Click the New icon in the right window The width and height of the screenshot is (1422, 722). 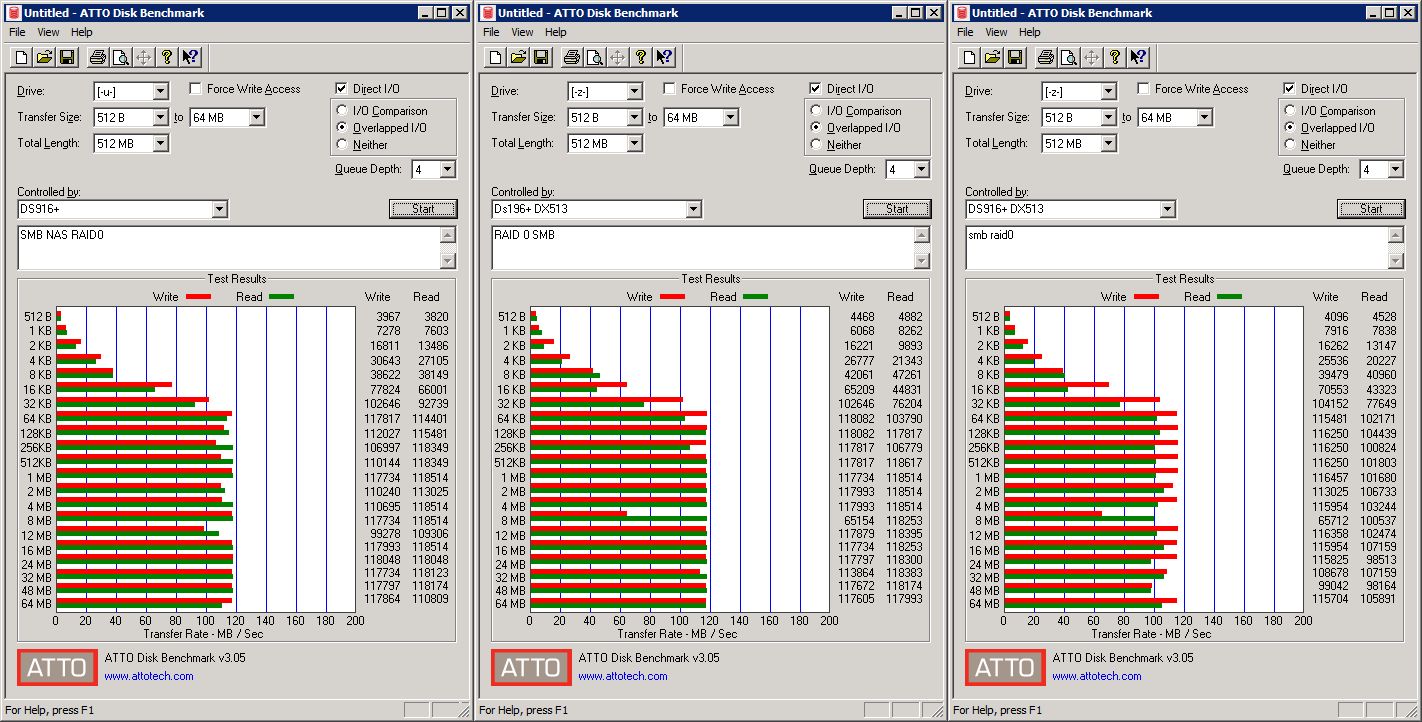click(968, 57)
